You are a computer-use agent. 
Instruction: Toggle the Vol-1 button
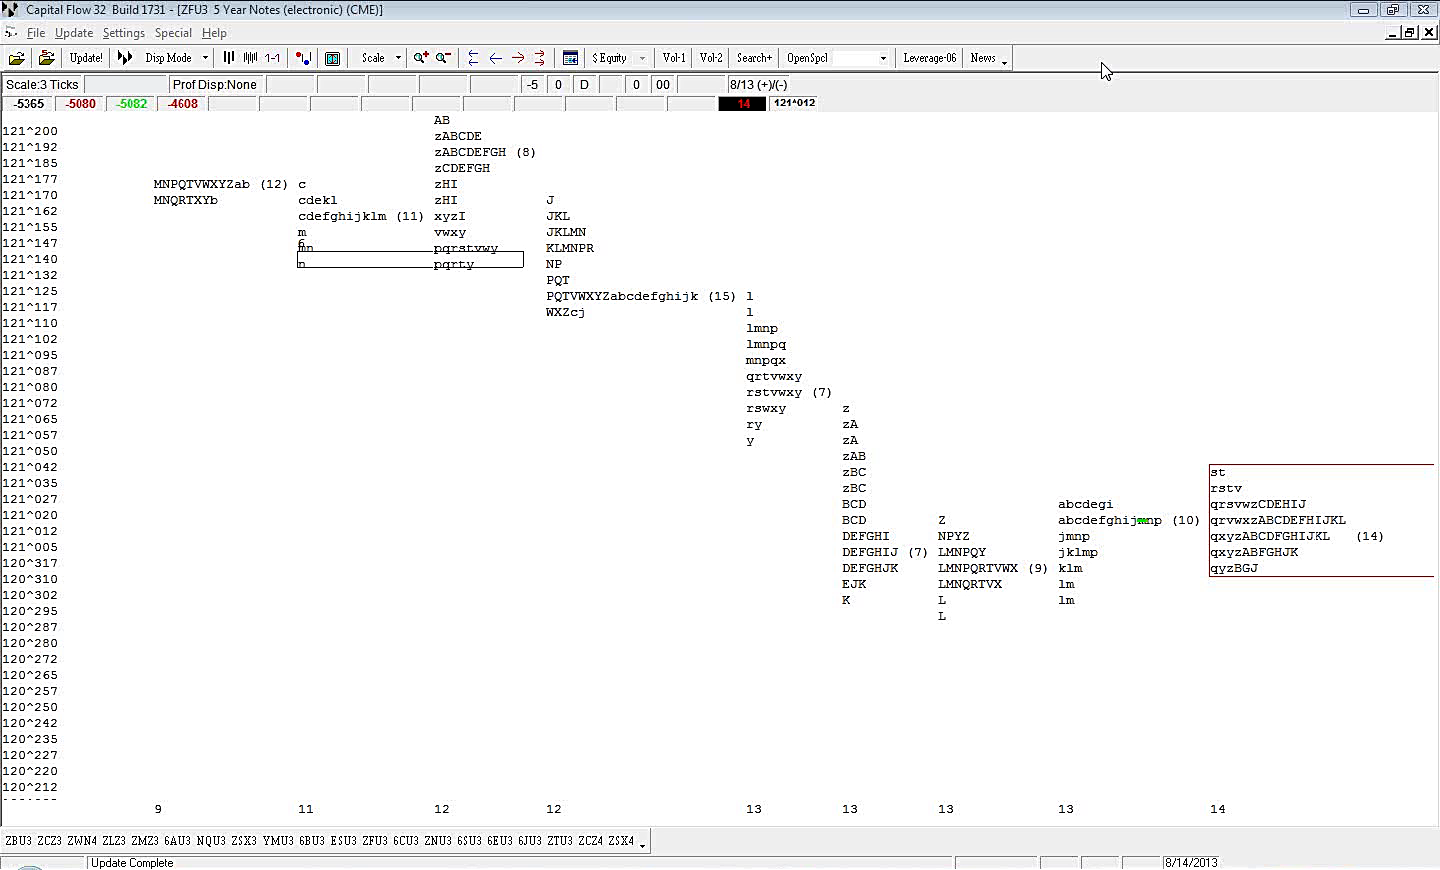tap(674, 58)
